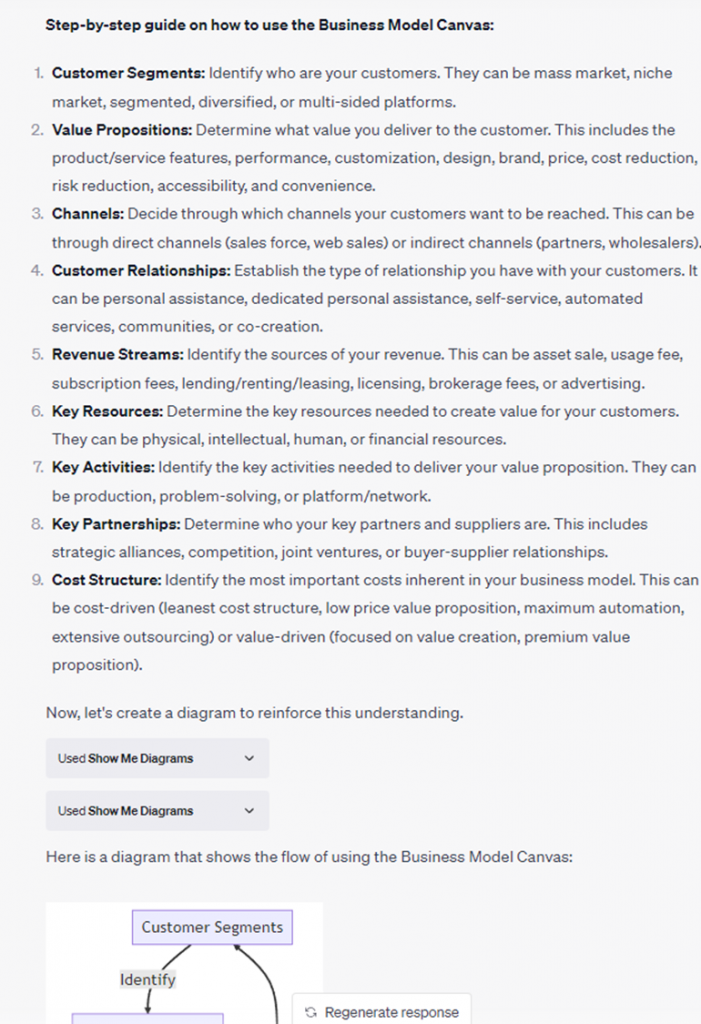The image size is (701, 1024).
Task: Click the bold Revenue Streams heading
Action: [x=117, y=355]
